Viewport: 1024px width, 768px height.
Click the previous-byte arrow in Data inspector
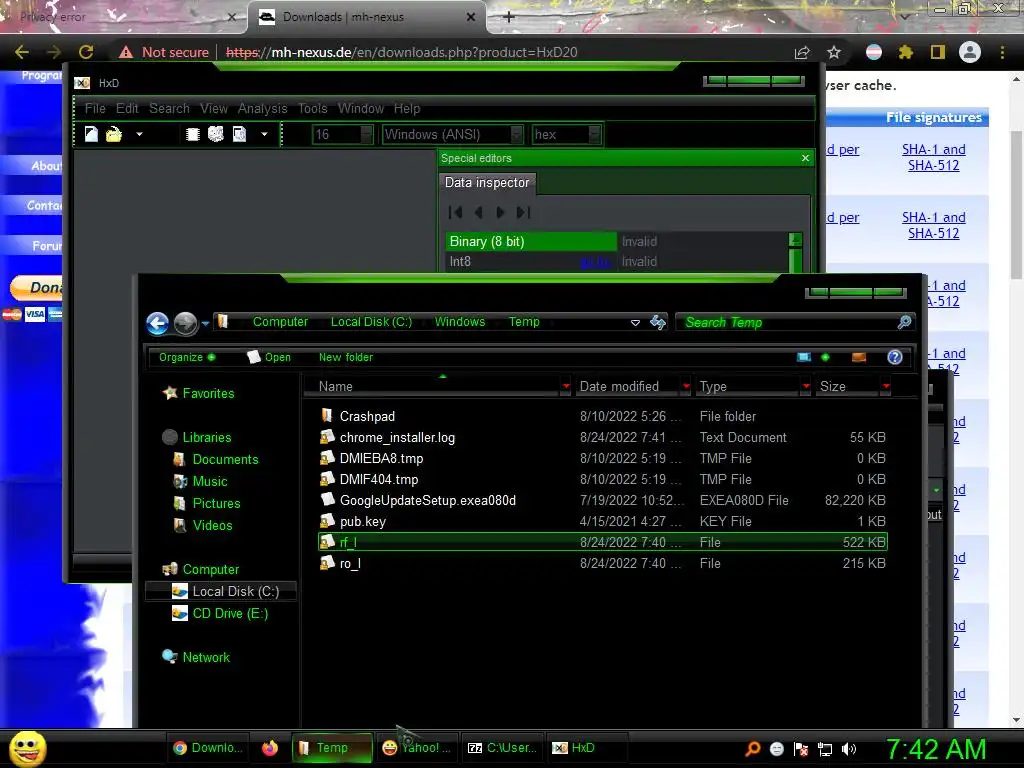[x=479, y=212]
